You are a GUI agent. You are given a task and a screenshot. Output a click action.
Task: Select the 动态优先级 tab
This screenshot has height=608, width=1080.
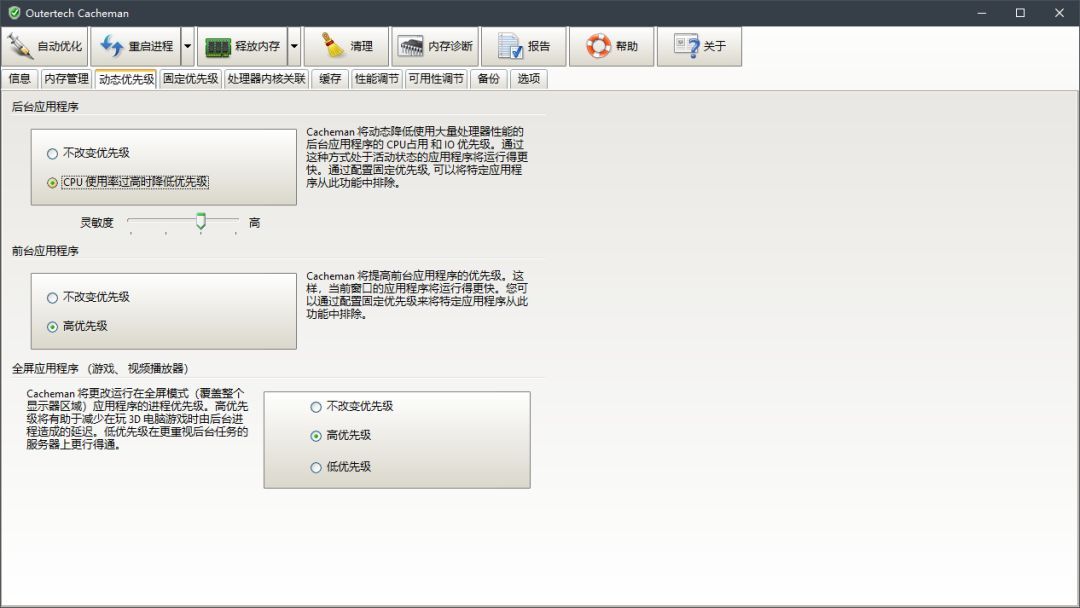click(126, 78)
